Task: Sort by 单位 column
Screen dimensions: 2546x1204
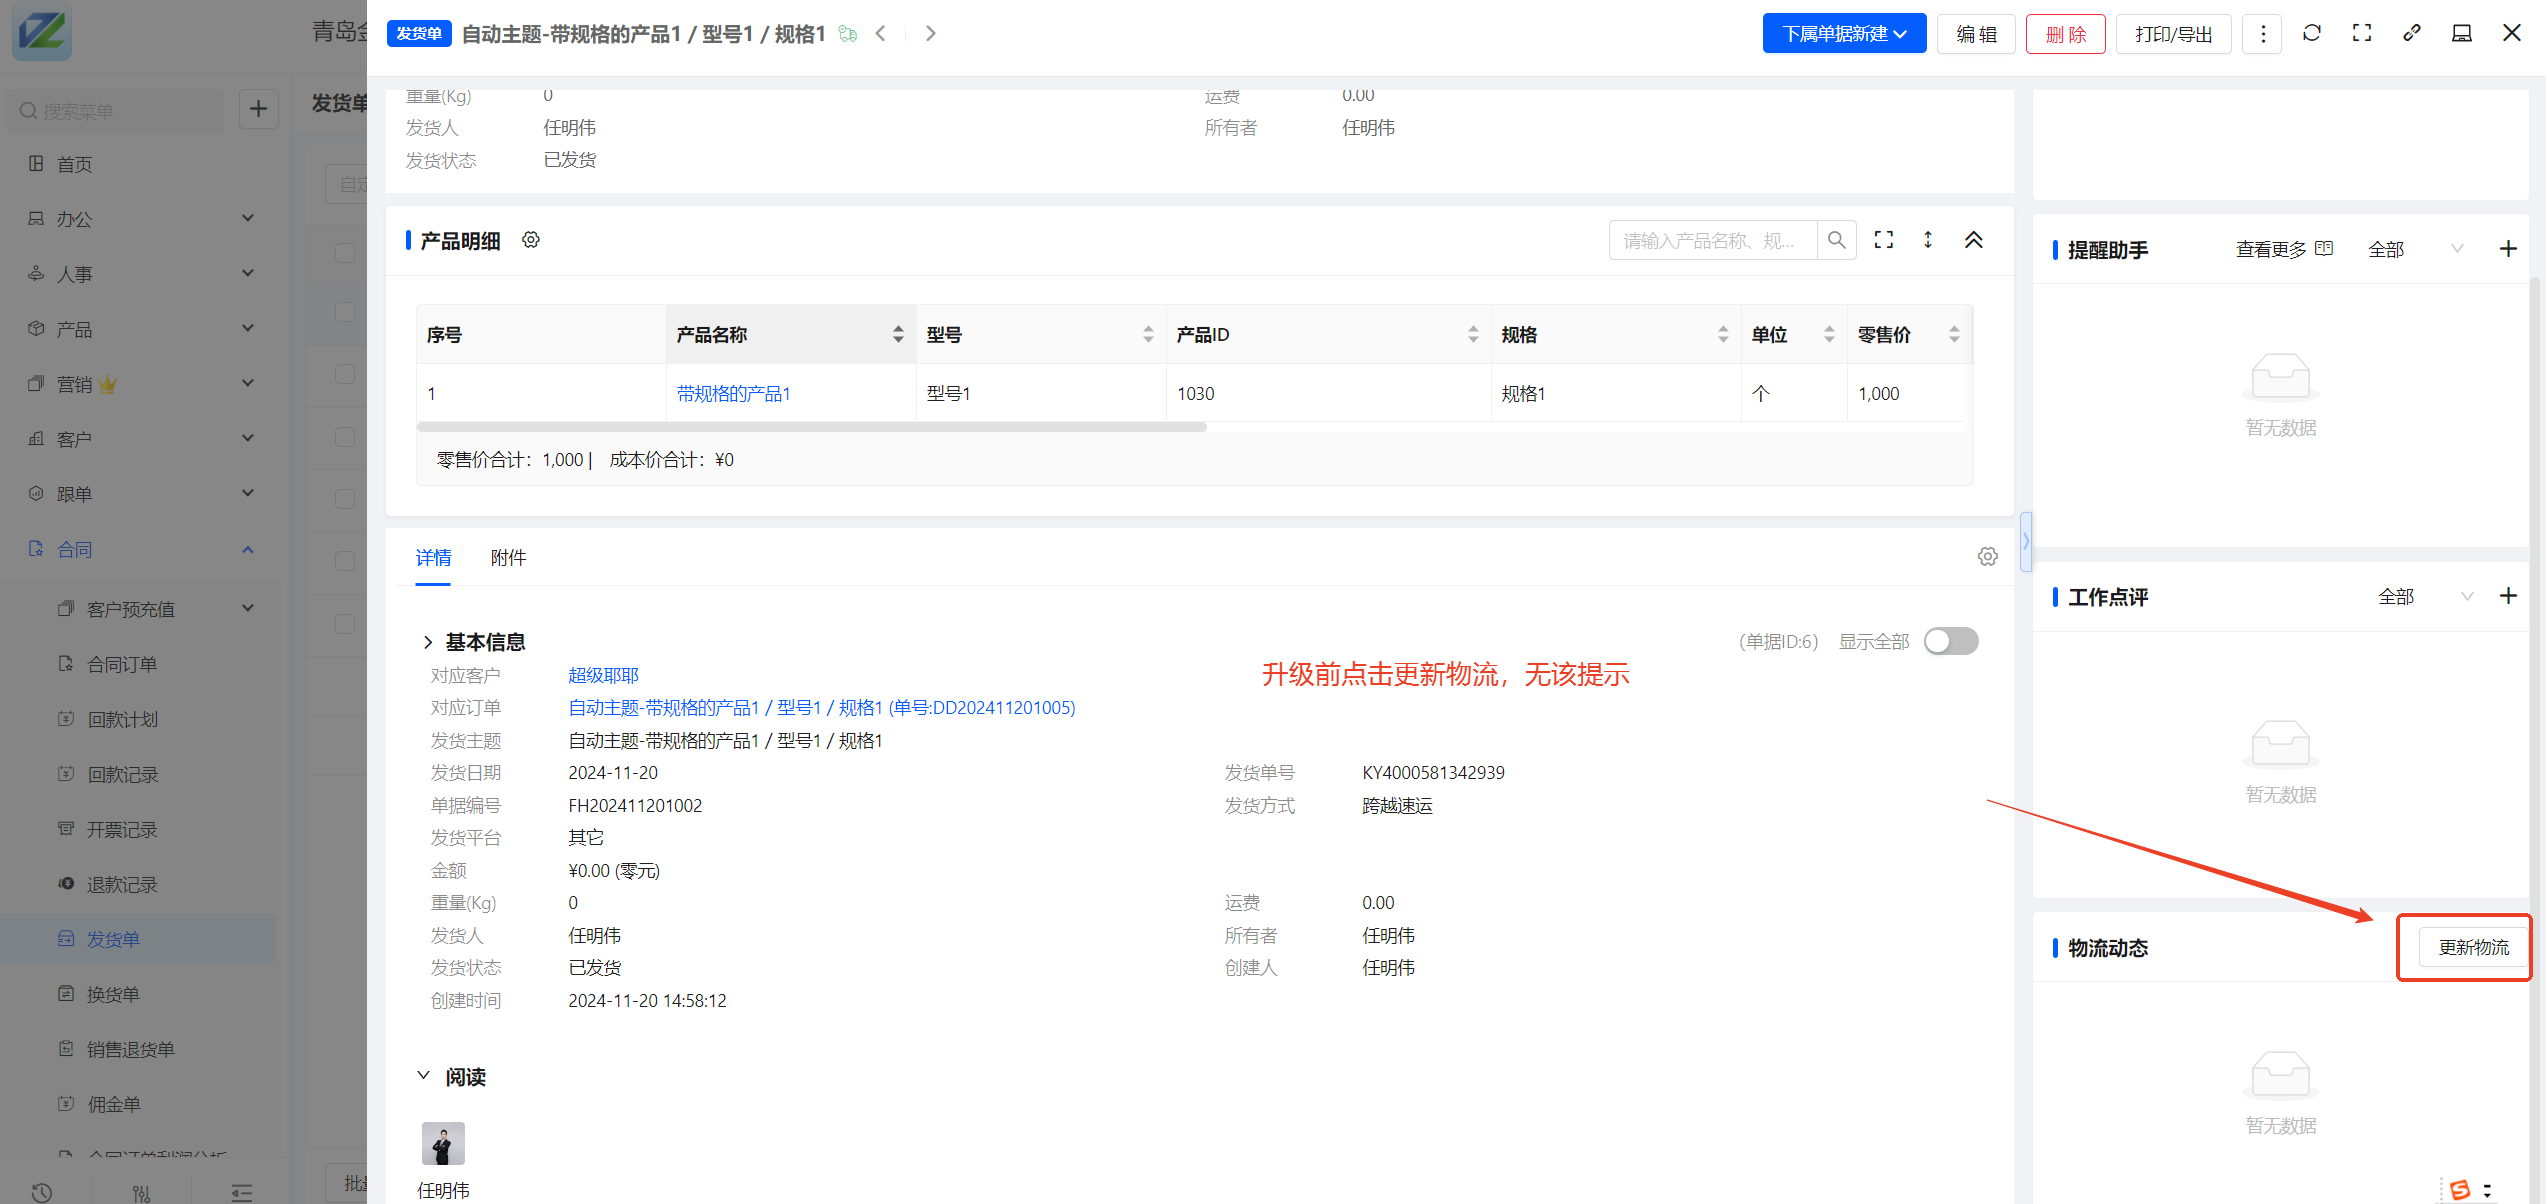Action: coord(1828,335)
